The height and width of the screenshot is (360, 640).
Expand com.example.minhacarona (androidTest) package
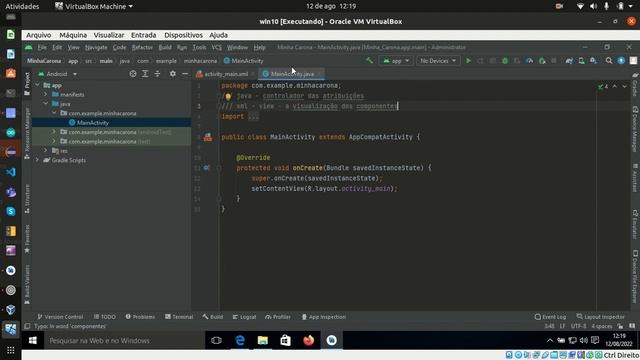click(54, 132)
